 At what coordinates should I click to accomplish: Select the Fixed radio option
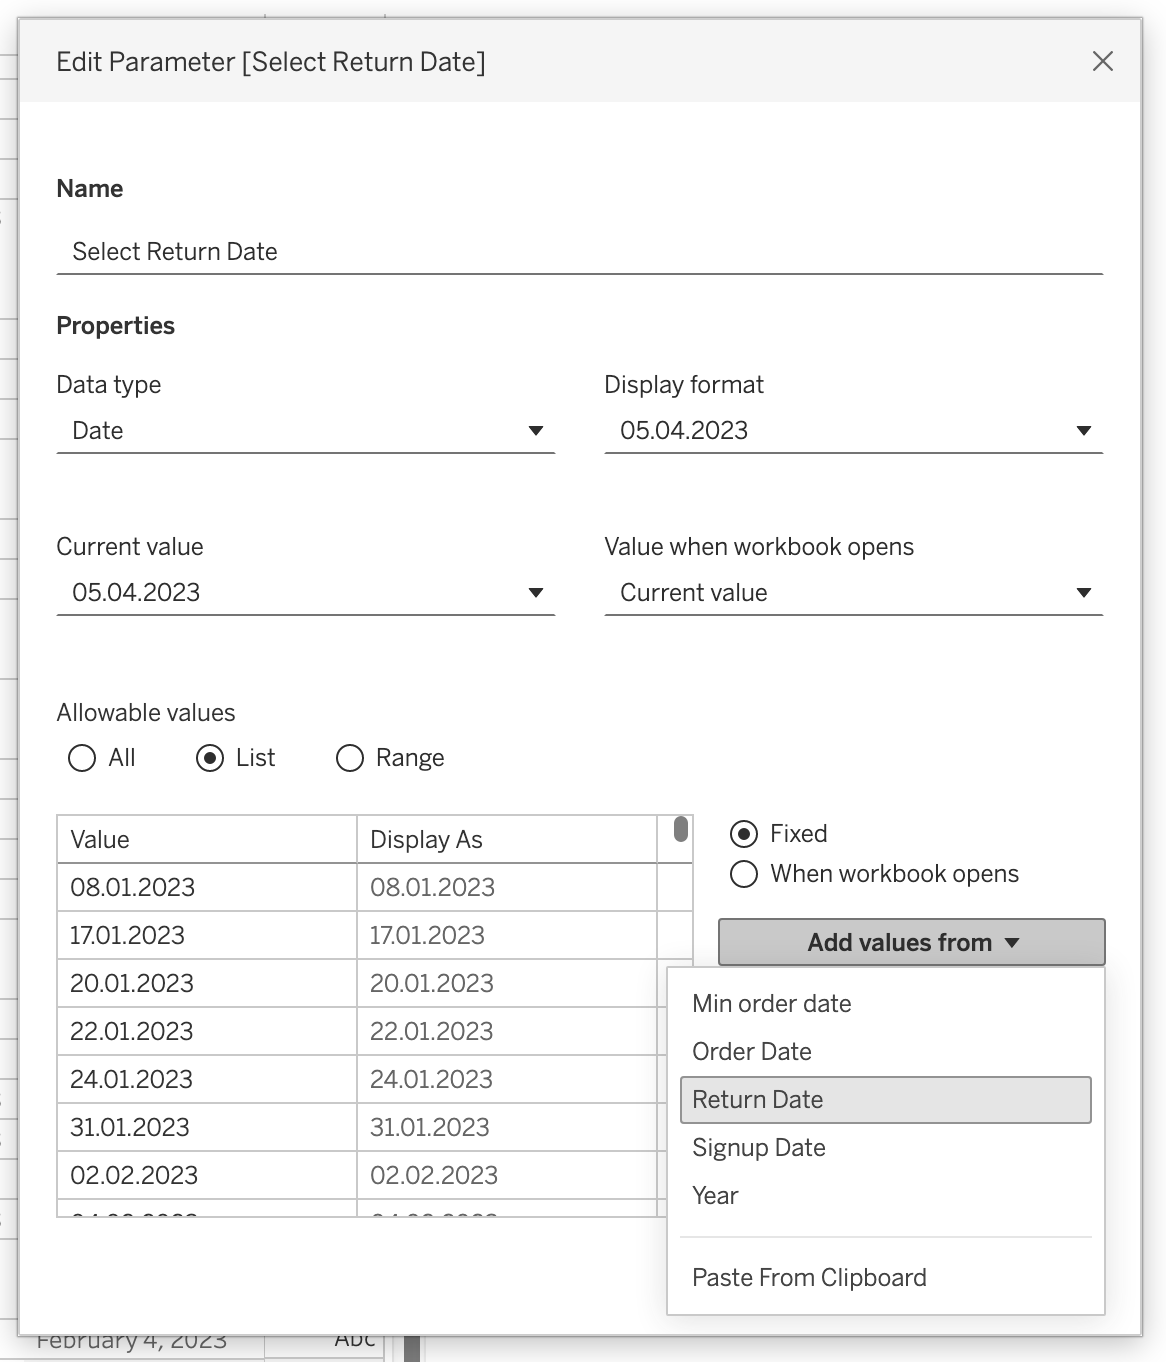tap(744, 834)
